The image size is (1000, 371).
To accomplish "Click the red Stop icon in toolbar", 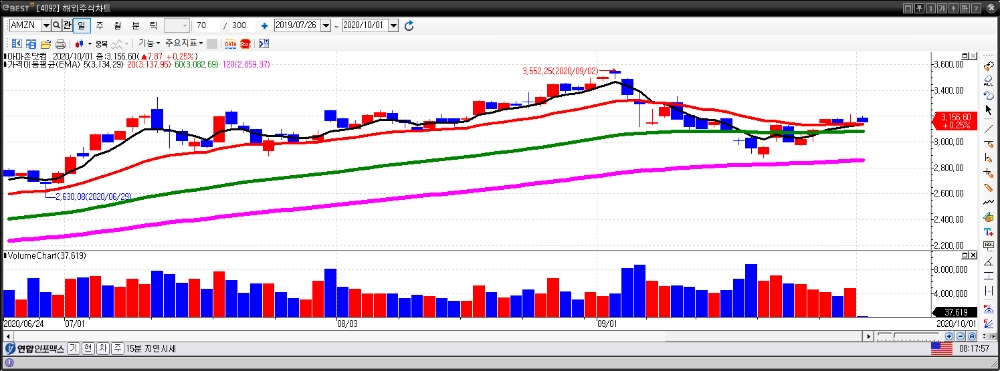I will (x=244, y=44).
